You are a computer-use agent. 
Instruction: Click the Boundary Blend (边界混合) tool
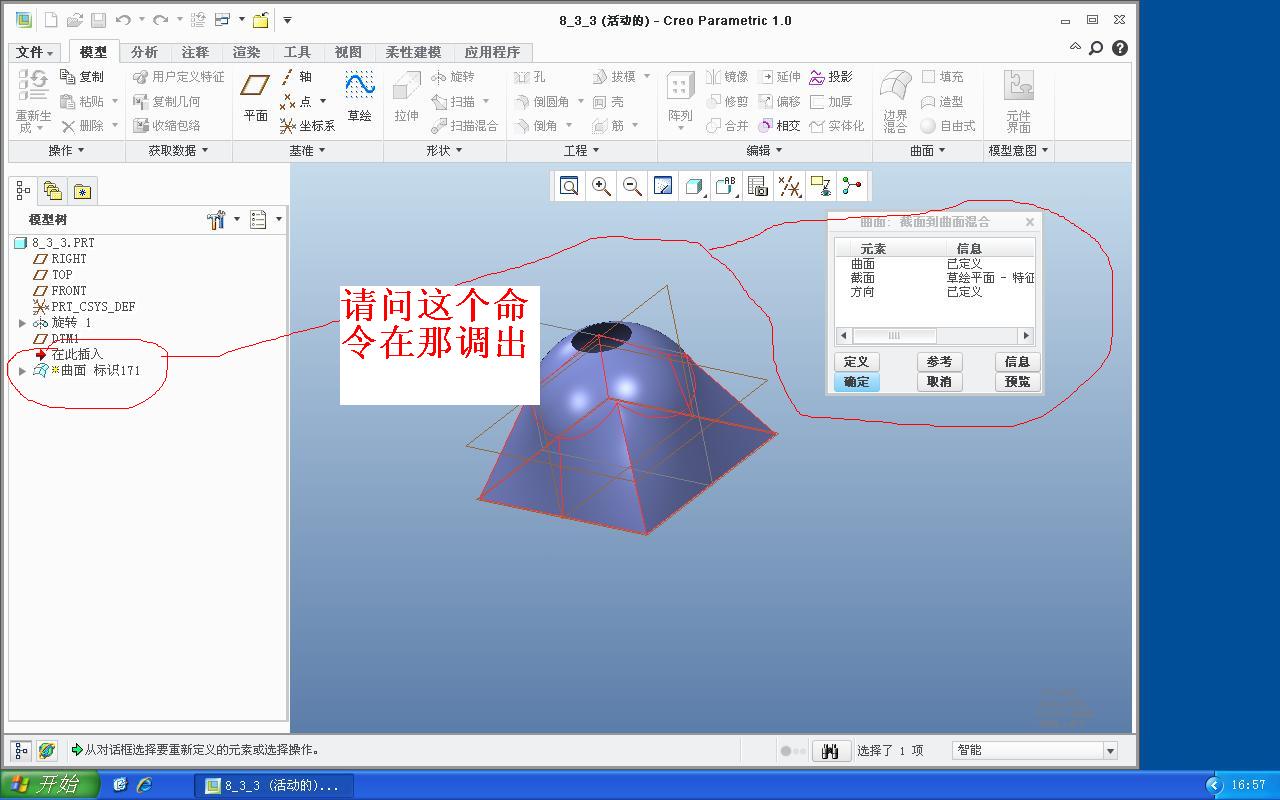tap(895, 100)
